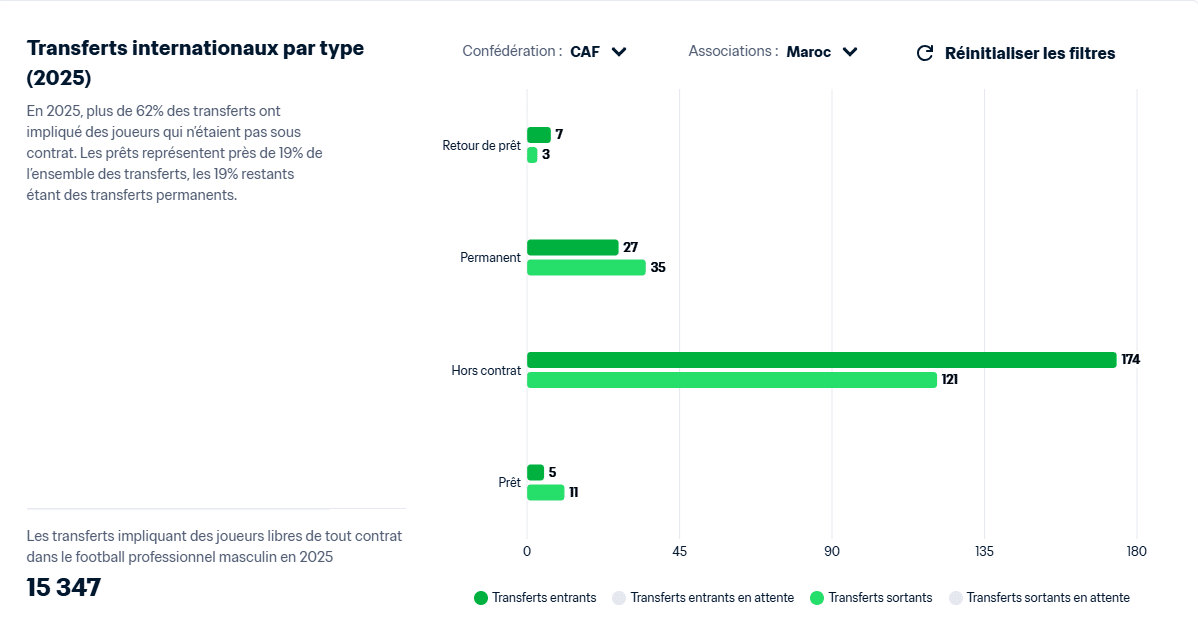
Task: Click the dark green Transferts entrants legend dot
Action: coord(481,598)
